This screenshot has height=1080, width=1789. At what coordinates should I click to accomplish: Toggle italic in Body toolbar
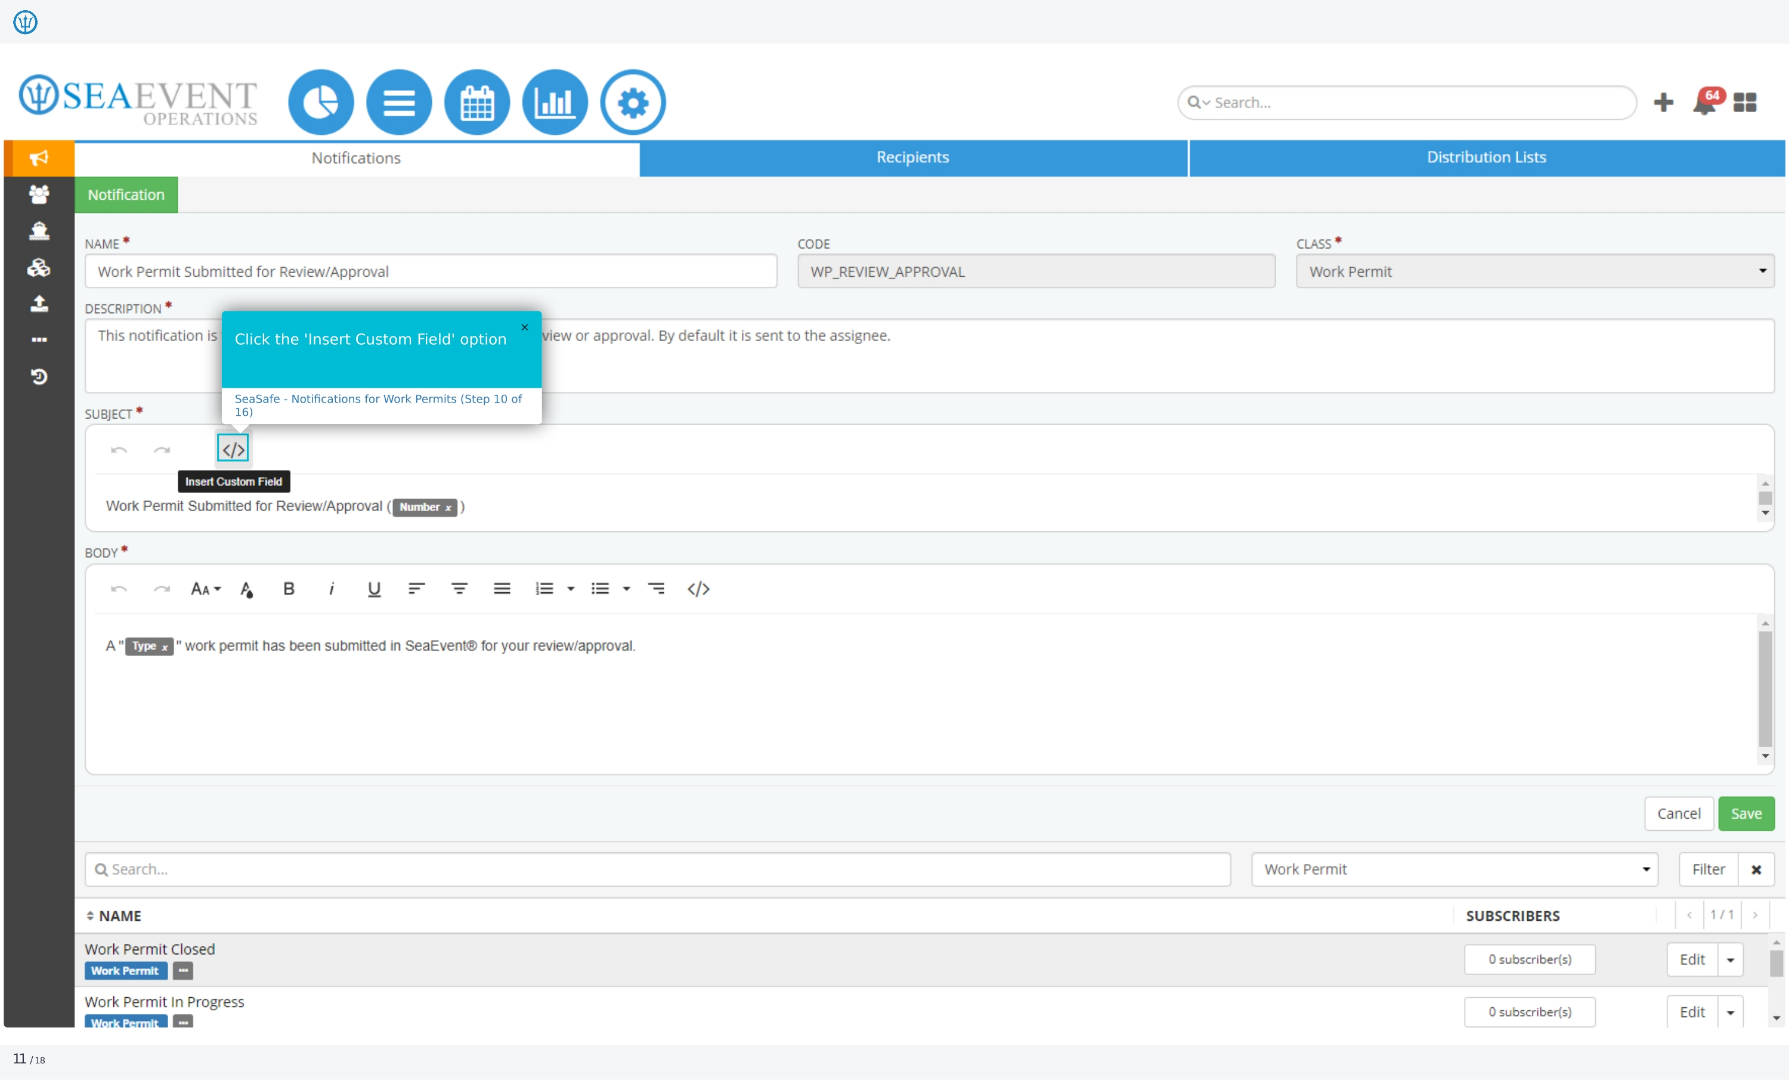(331, 589)
